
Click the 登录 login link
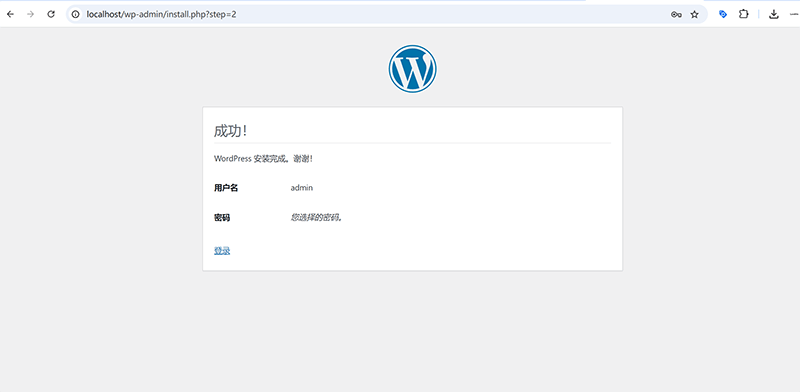[x=222, y=251]
